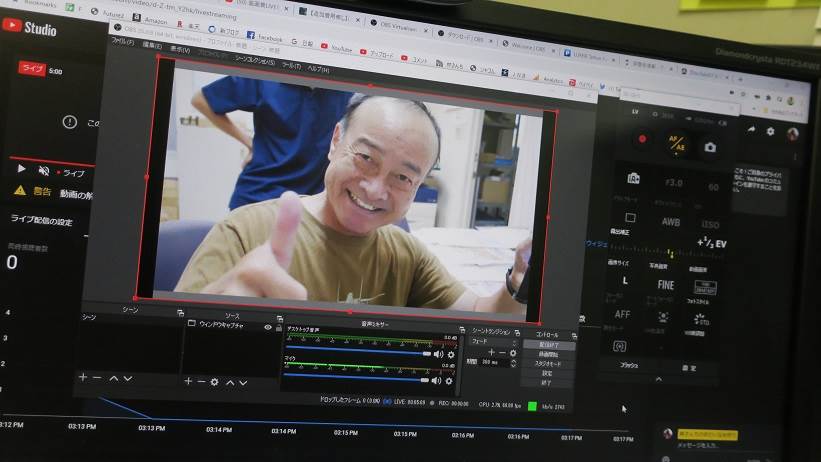Open the STD photo style setting
The image size is (821, 462).
click(700, 319)
